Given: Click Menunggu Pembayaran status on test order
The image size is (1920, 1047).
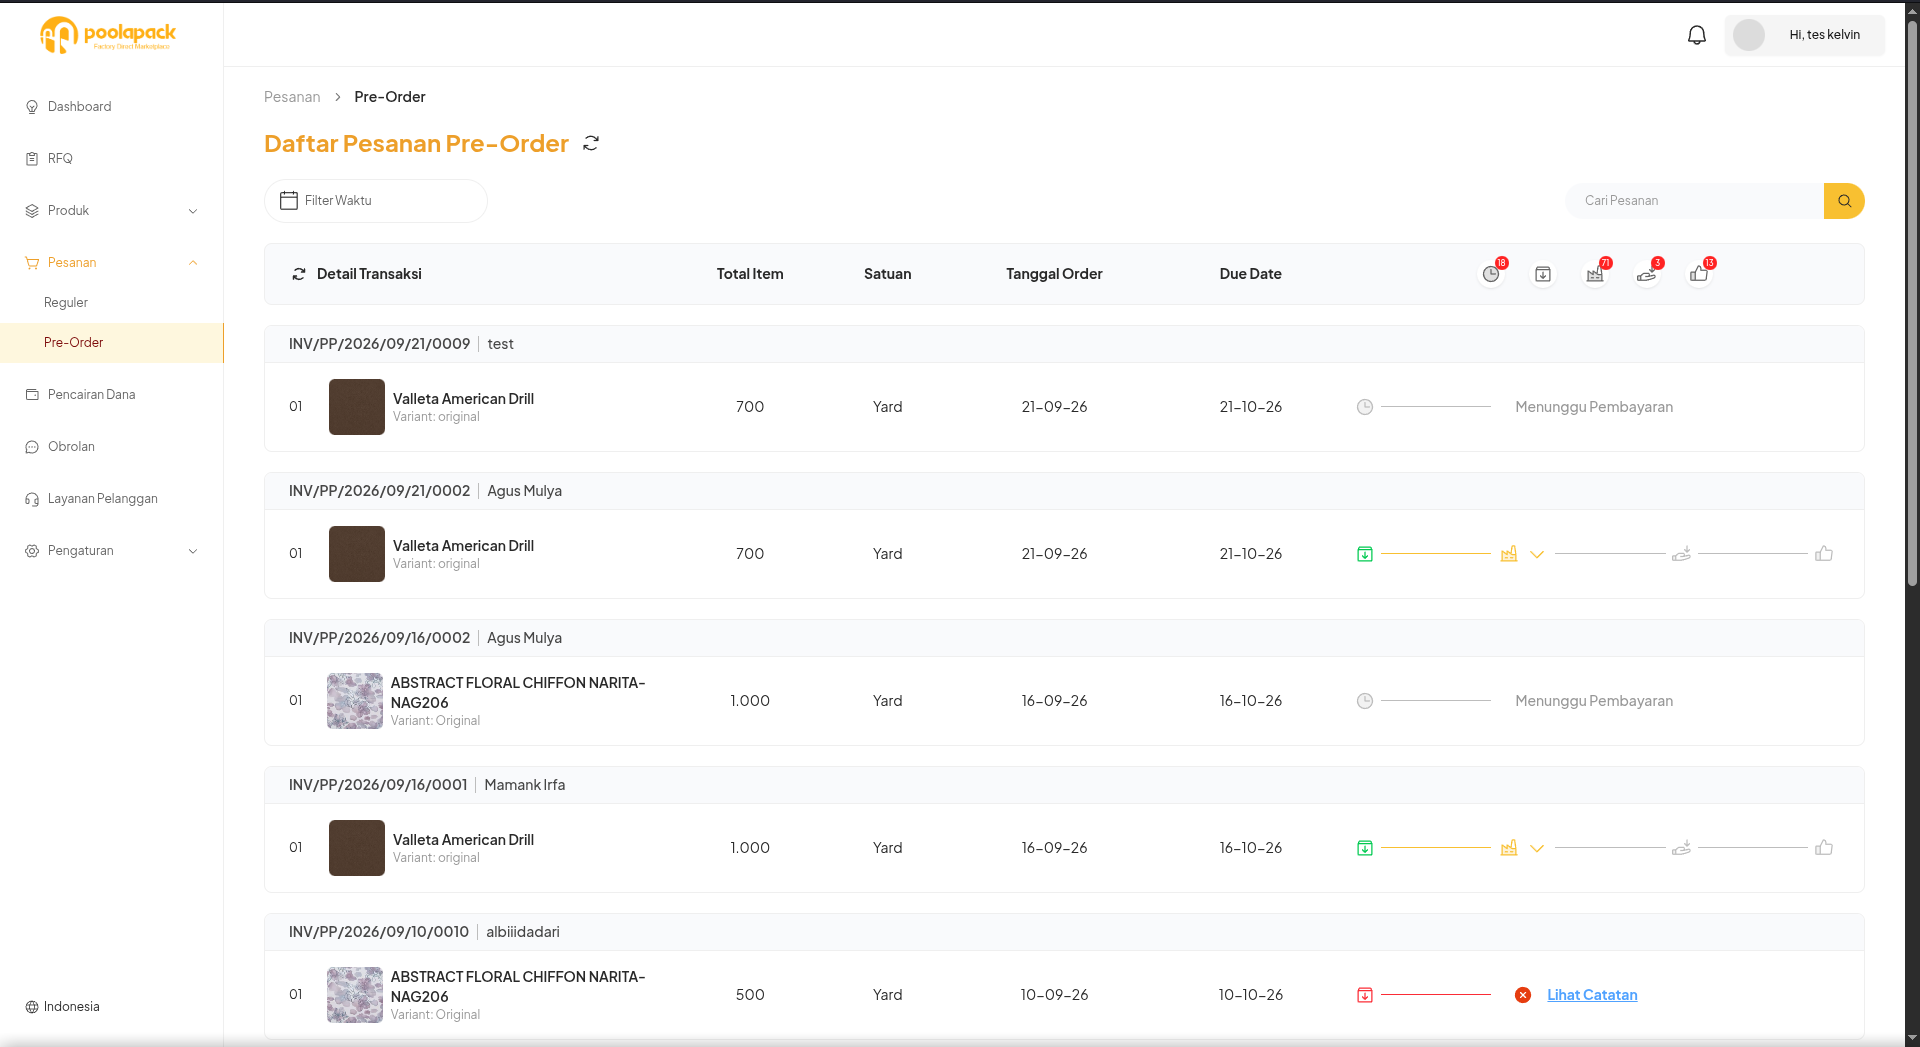Looking at the screenshot, I should (x=1594, y=407).
